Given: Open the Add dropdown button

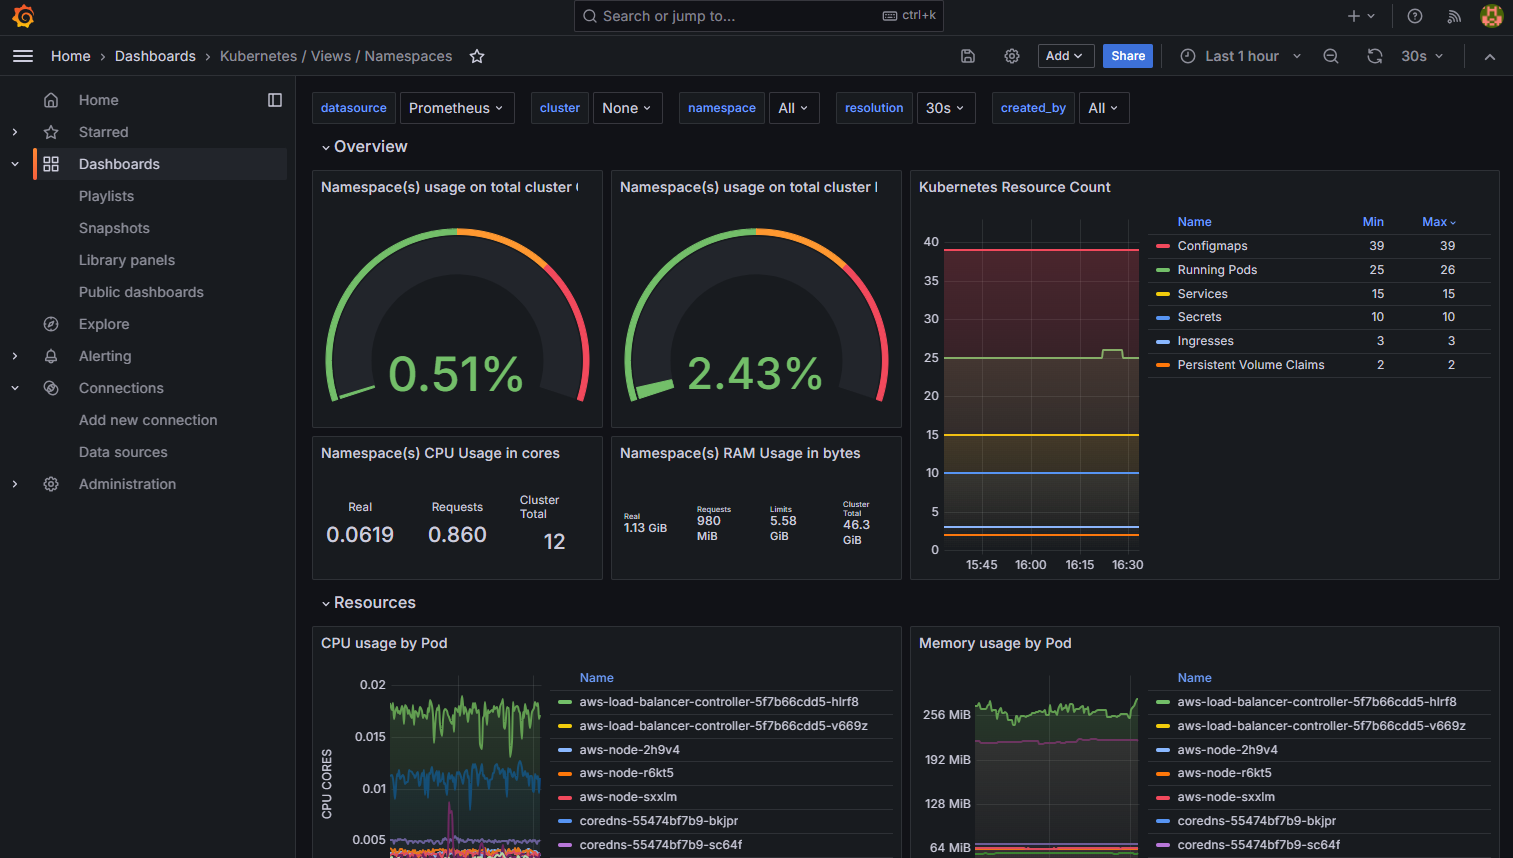Looking at the screenshot, I should [1066, 56].
